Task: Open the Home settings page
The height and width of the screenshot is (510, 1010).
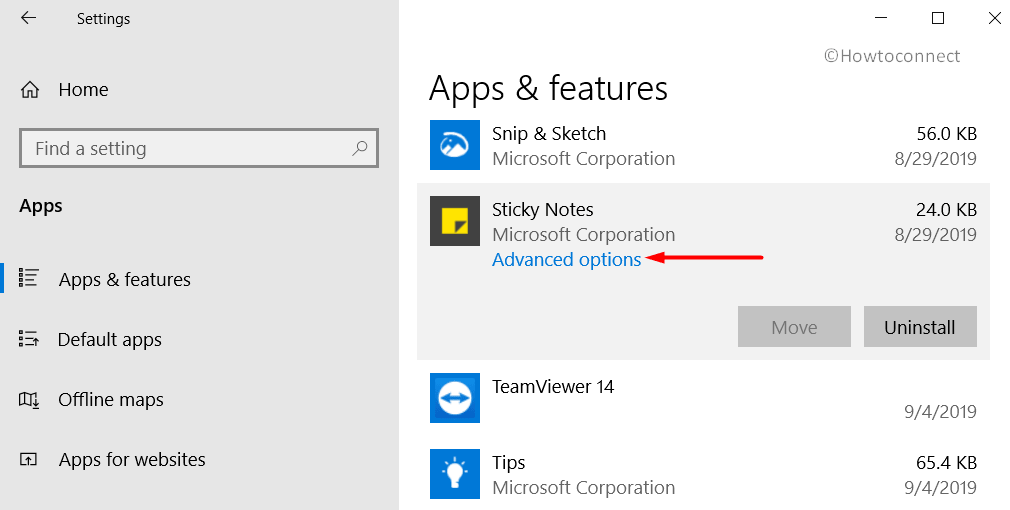Action: pos(83,90)
